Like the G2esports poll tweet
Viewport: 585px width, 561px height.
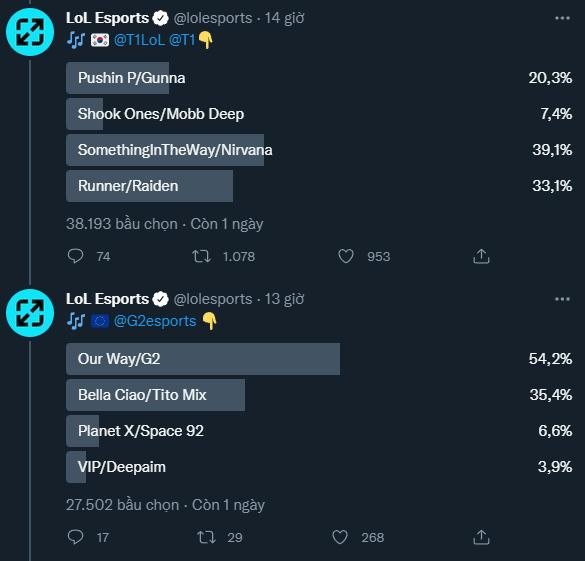[x=340, y=537]
